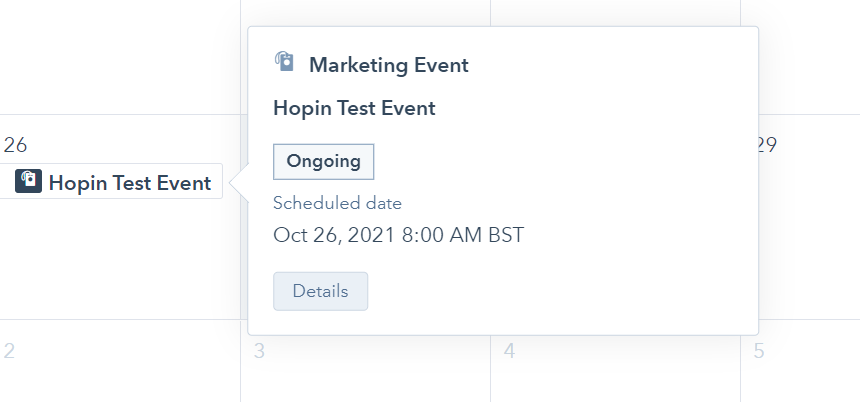This screenshot has height=402, width=860.
Task: Select the Hopin Test Event calendar entry label
Action: tap(130, 183)
